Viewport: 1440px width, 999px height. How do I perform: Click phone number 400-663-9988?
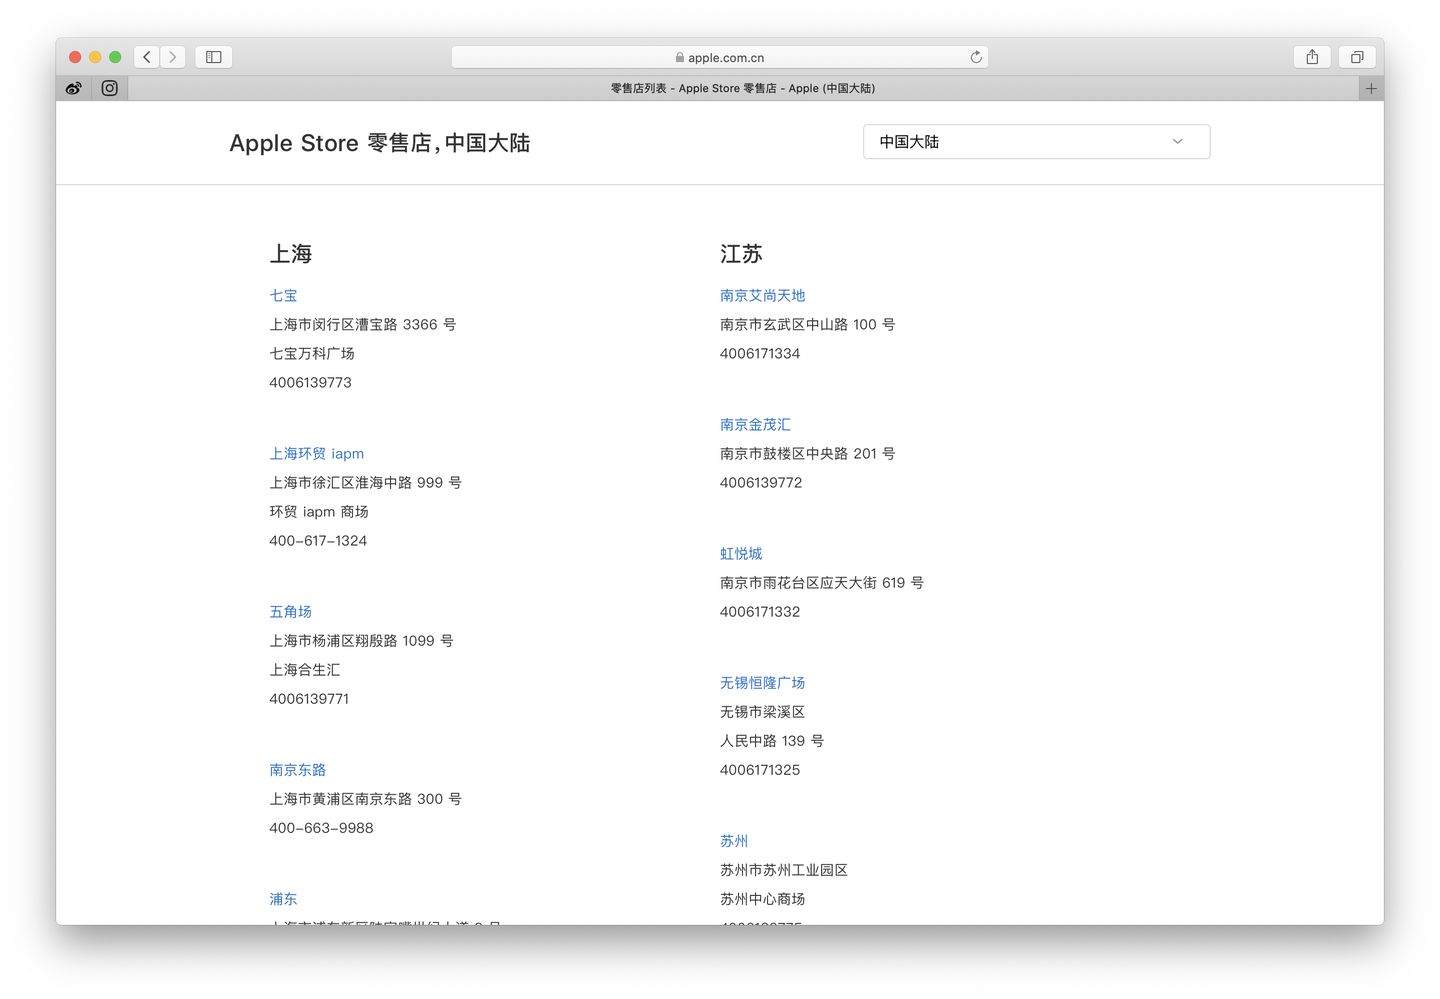[321, 828]
